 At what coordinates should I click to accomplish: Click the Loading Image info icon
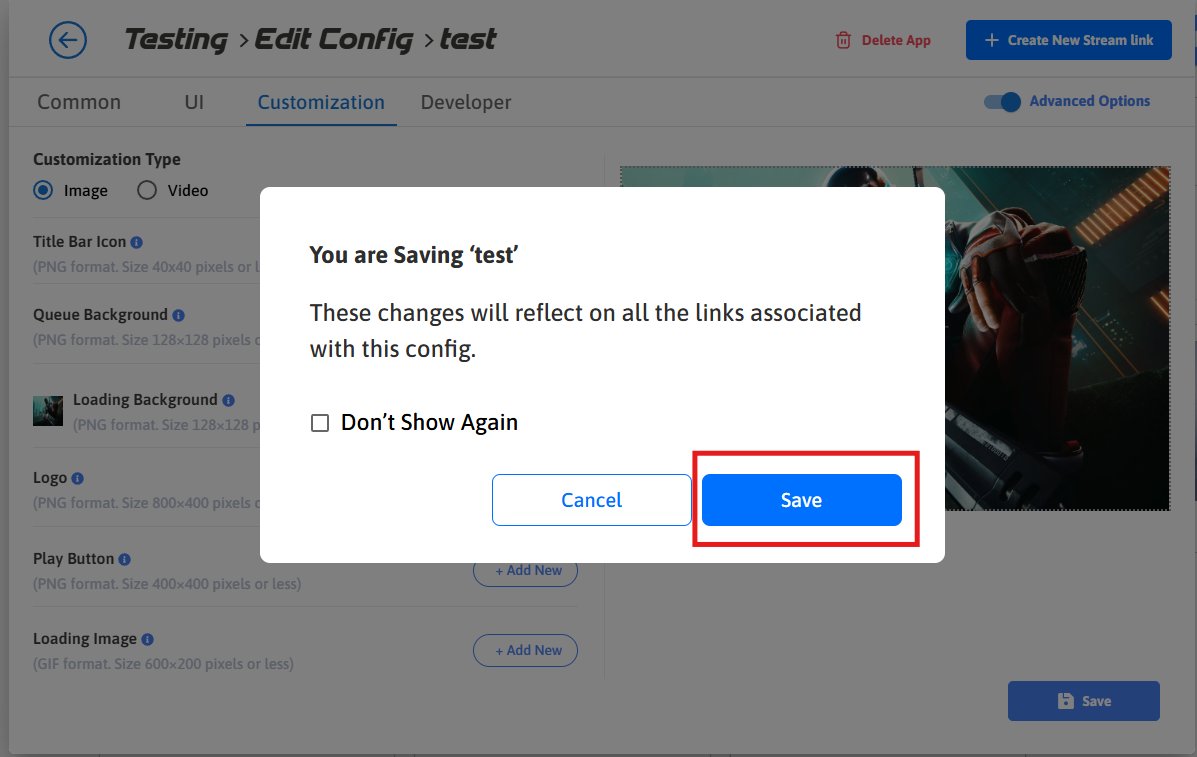[147, 639]
